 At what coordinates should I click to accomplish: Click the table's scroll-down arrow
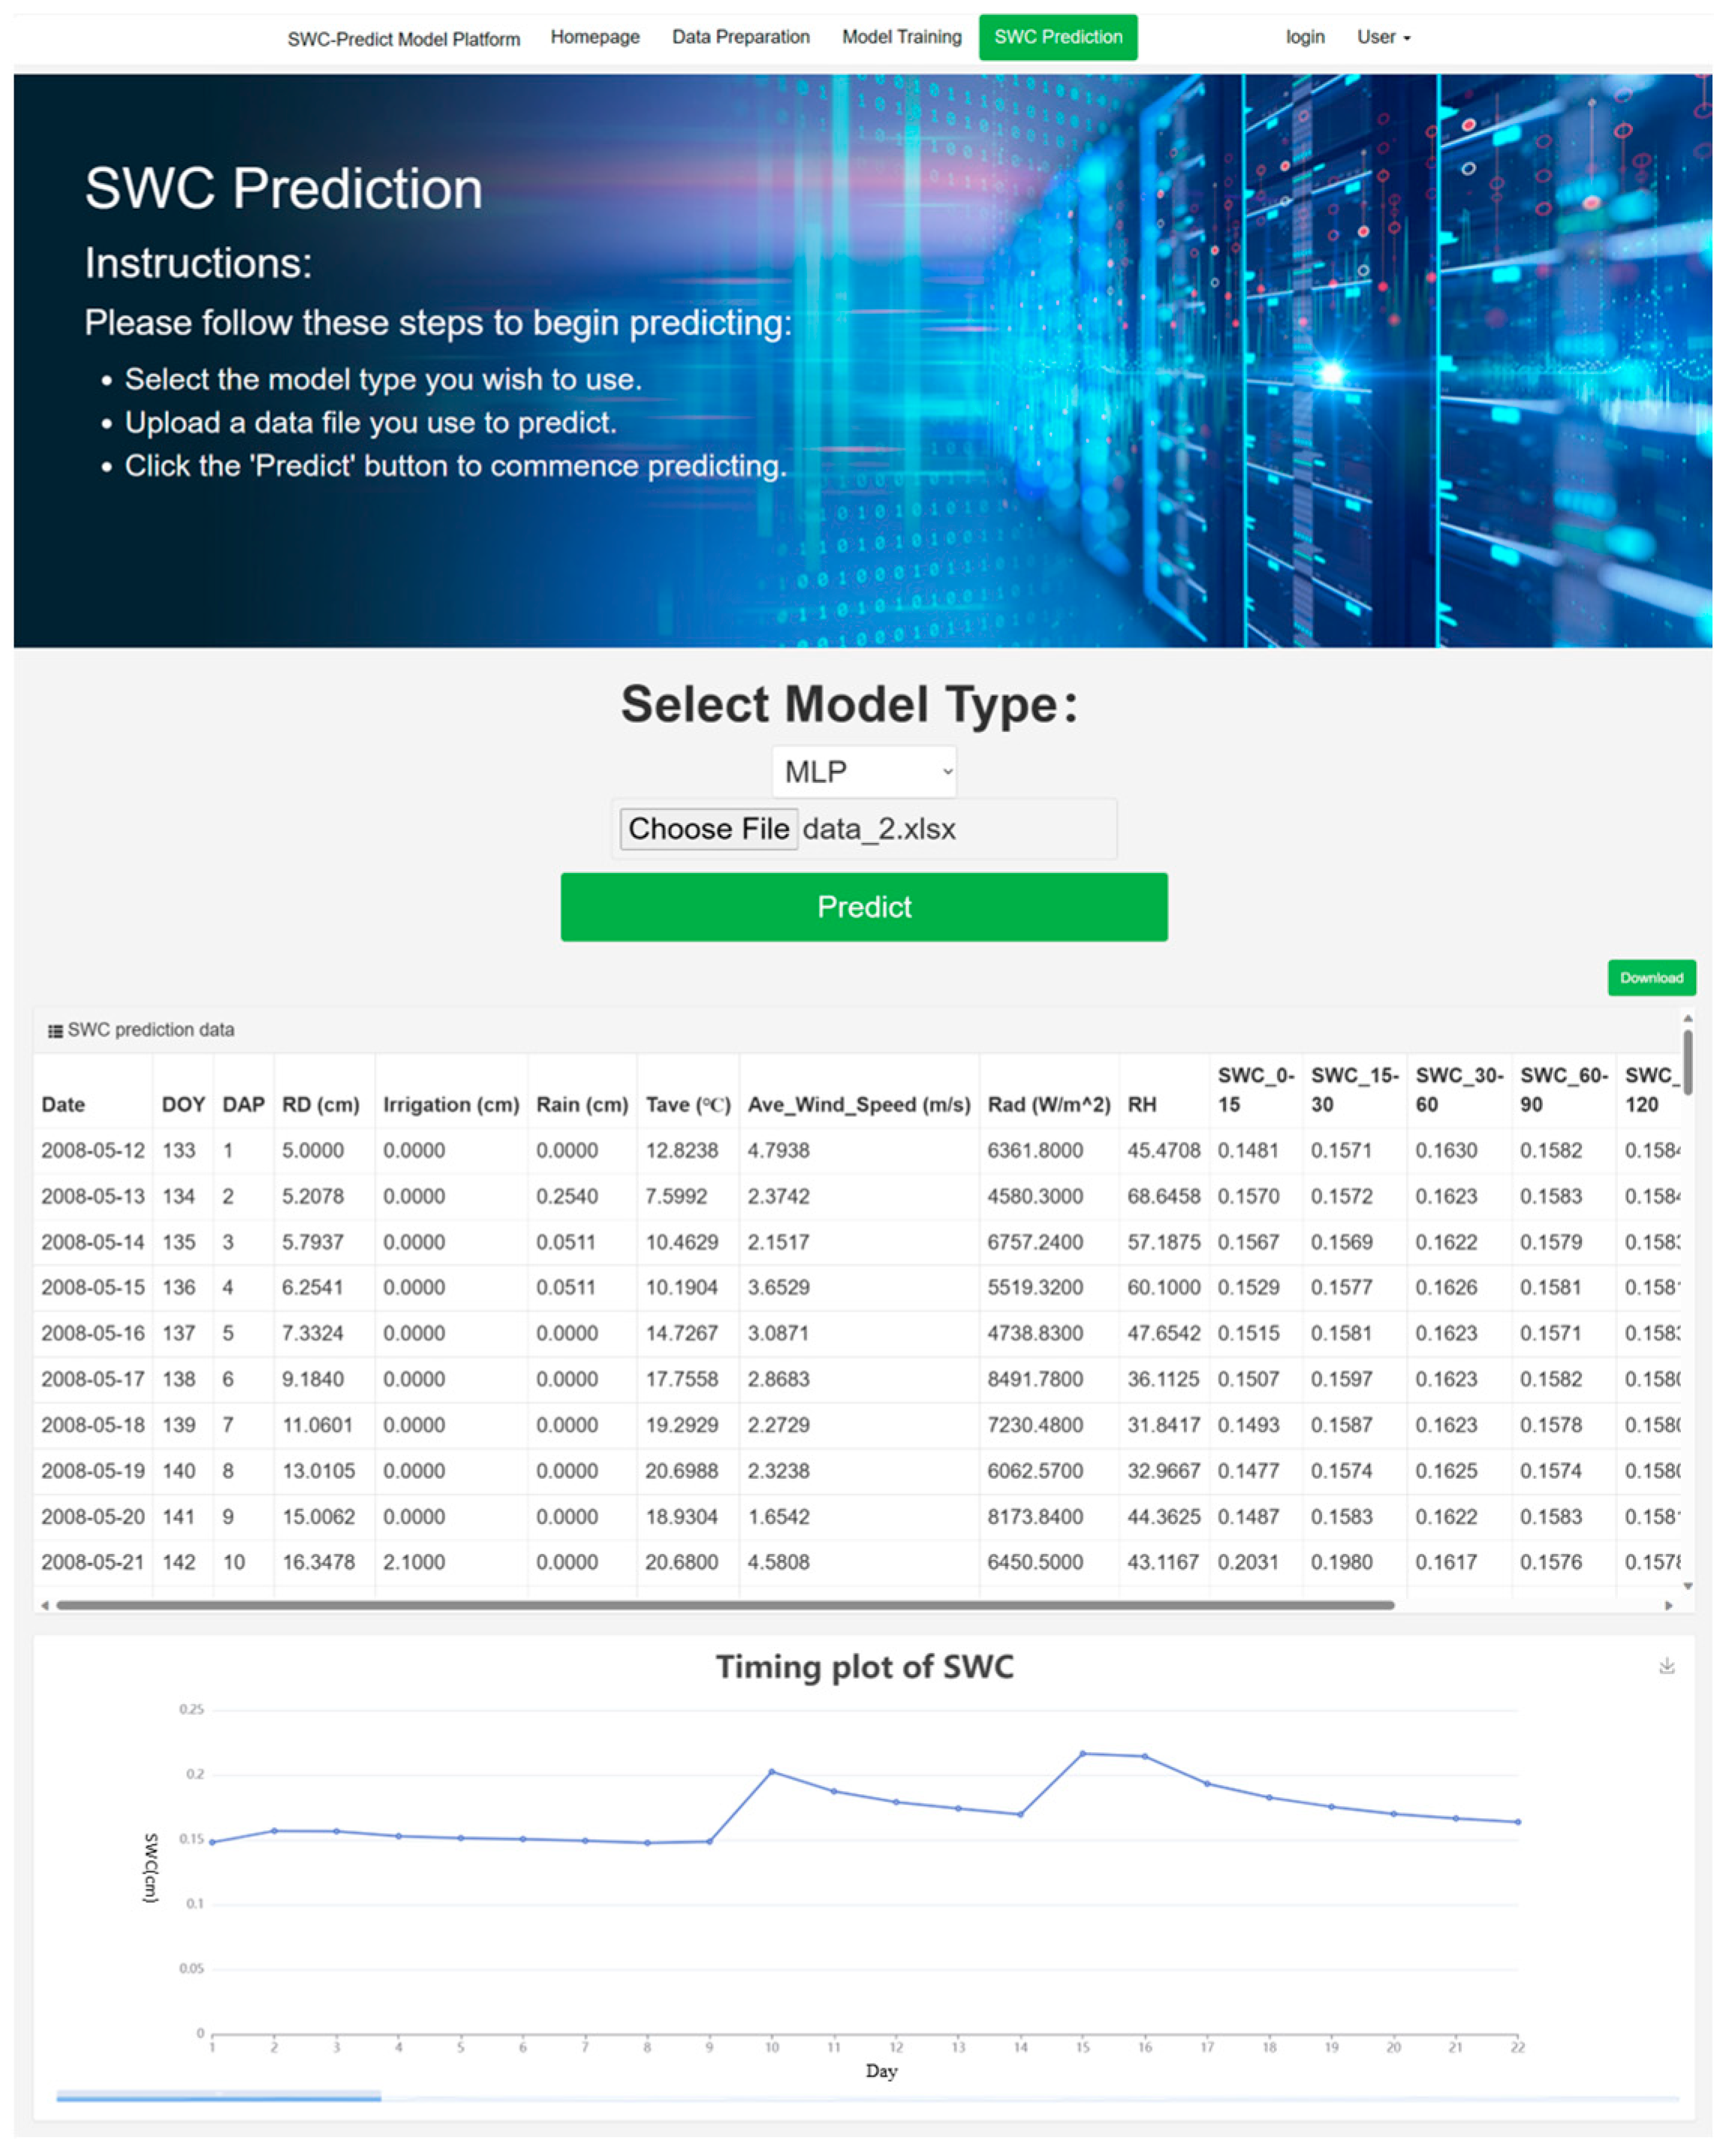[1687, 1586]
